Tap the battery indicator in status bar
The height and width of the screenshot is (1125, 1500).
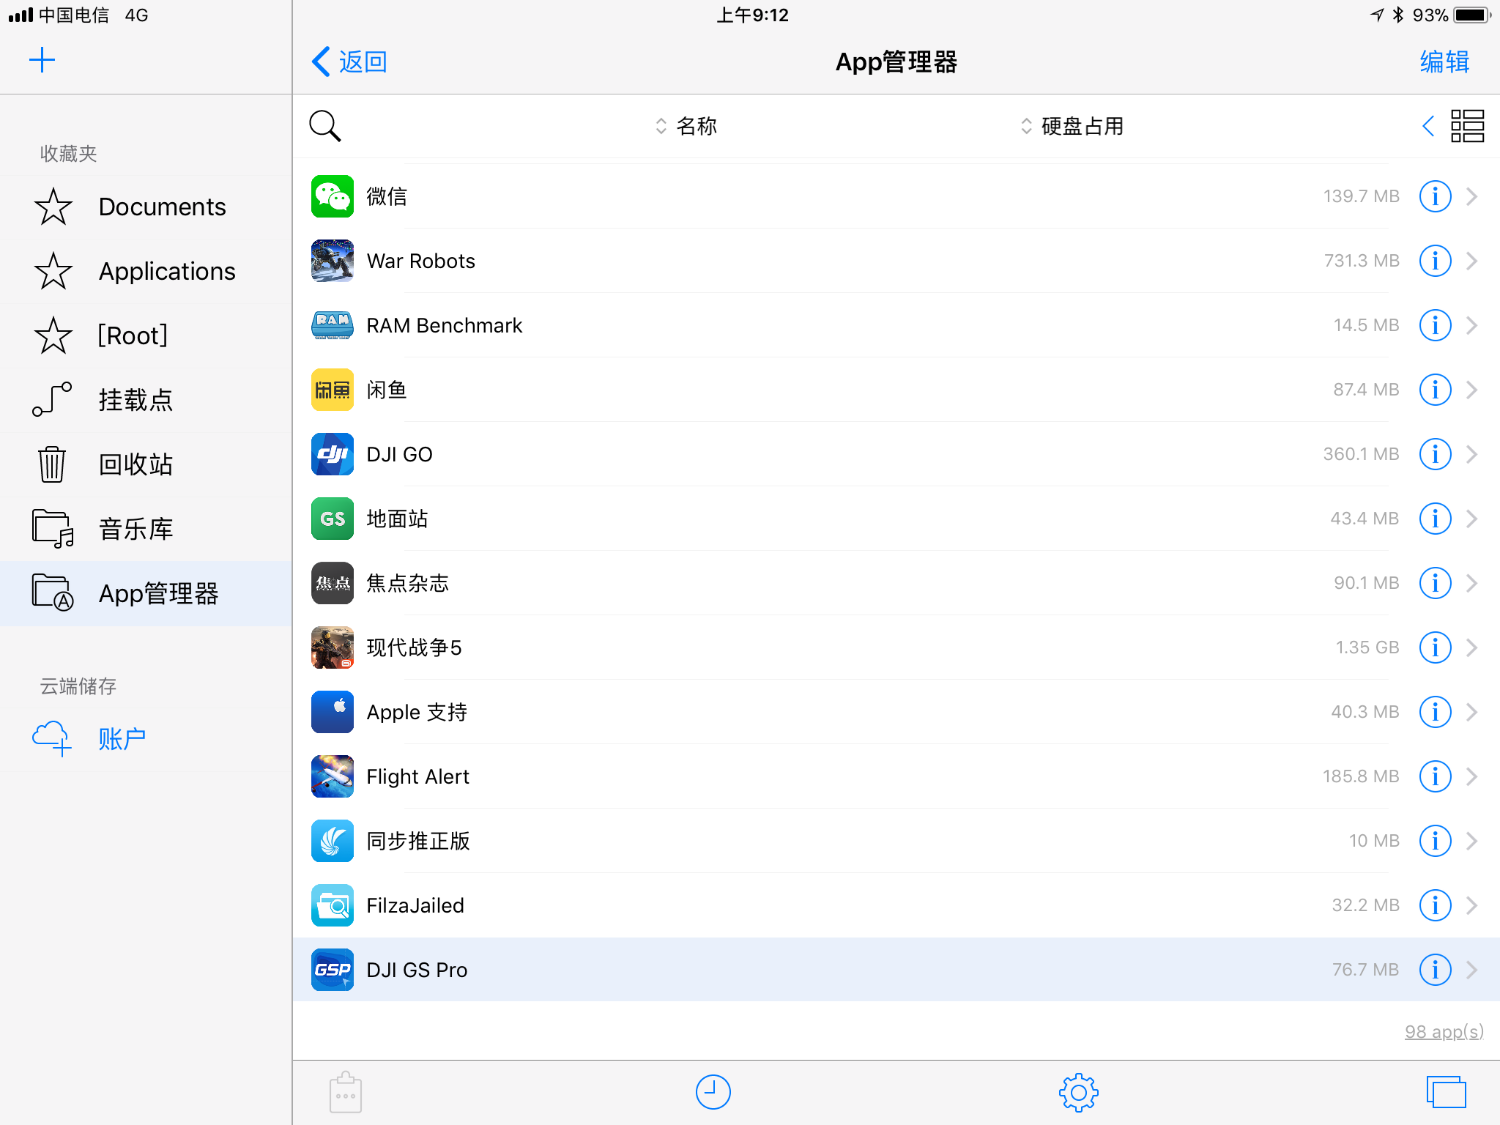coord(1473,15)
